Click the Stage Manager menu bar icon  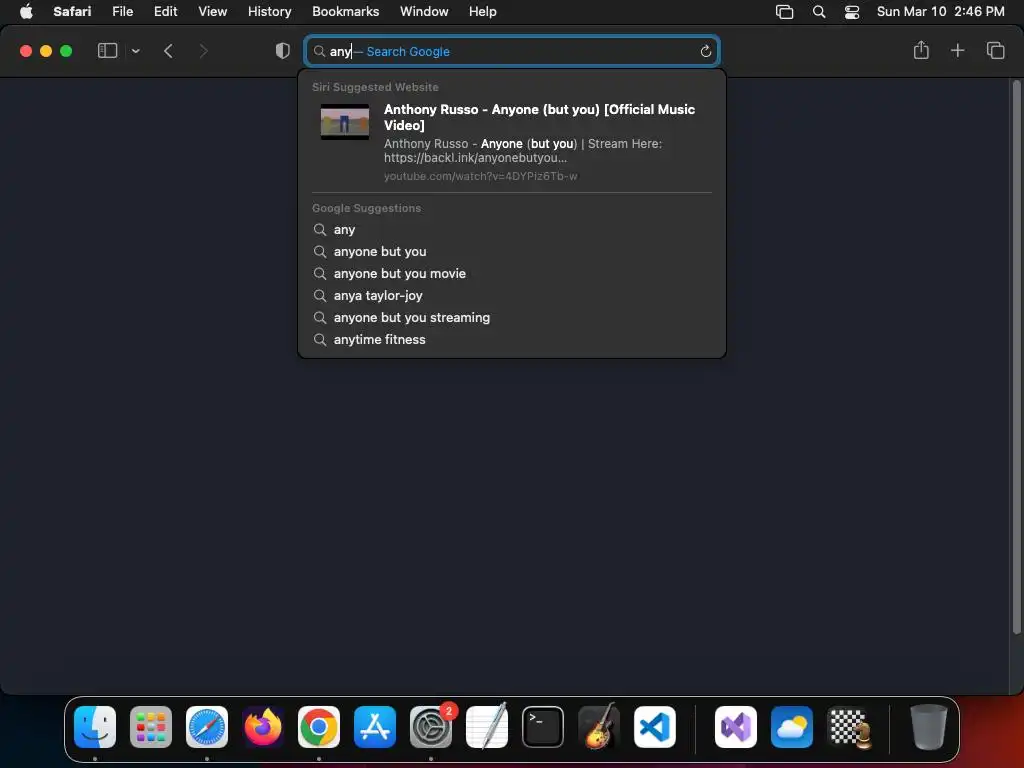(x=784, y=12)
